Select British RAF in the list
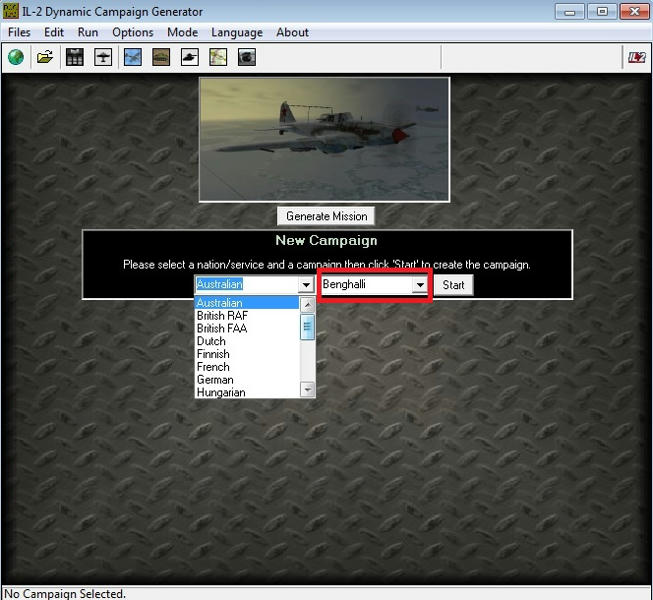 tap(247, 316)
